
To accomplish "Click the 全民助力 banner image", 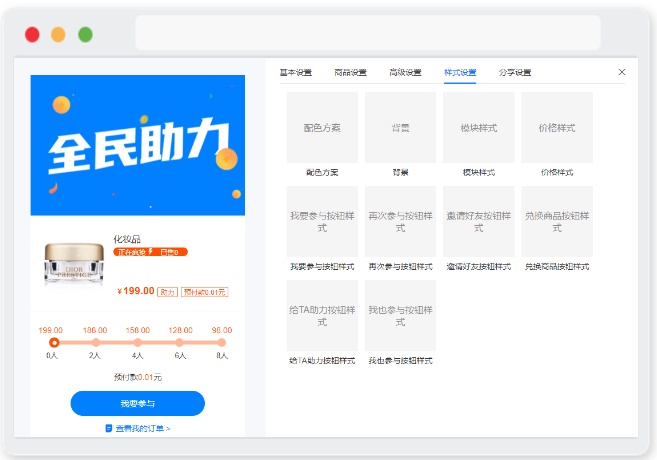I will tap(137, 145).
